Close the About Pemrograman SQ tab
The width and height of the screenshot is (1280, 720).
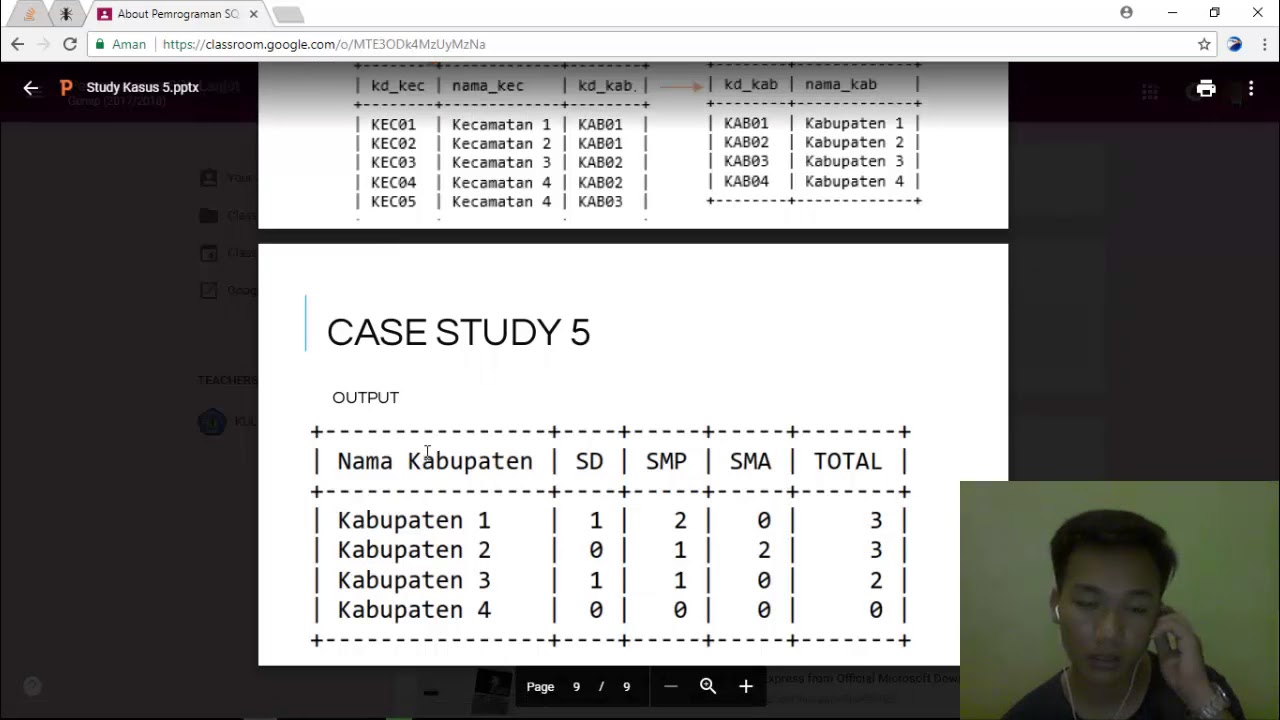254,14
